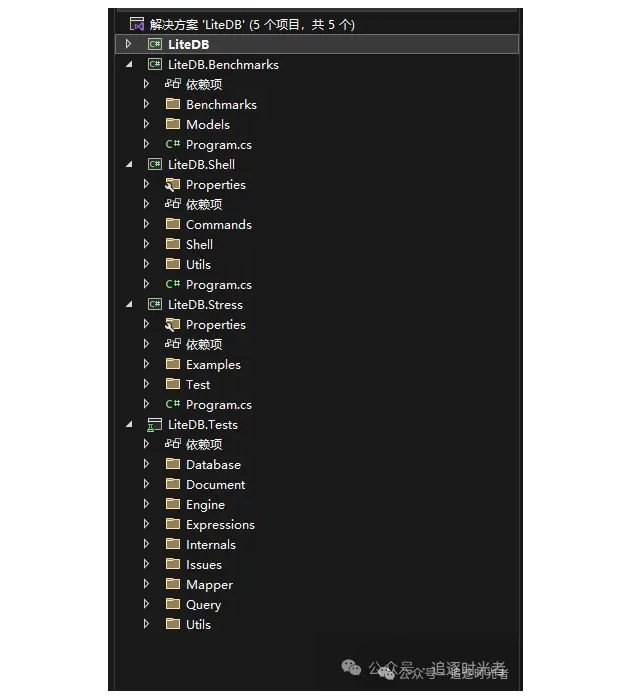Expand the LiteDB project node arrow
The height and width of the screenshot is (700, 639).
(x=128, y=44)
